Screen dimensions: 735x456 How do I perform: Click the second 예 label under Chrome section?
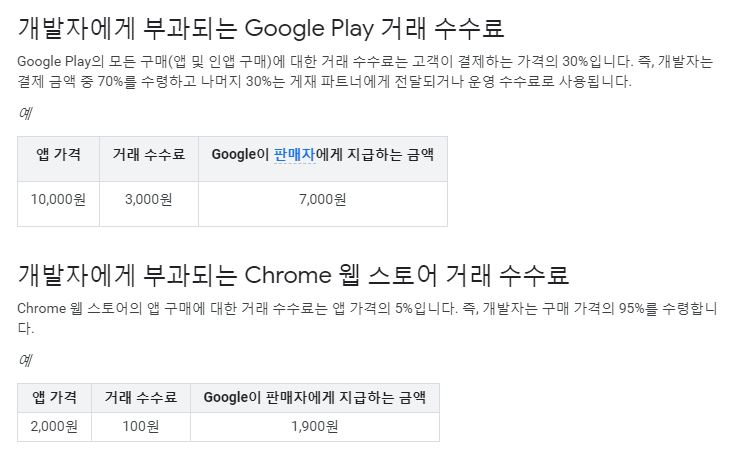(25, 360)
